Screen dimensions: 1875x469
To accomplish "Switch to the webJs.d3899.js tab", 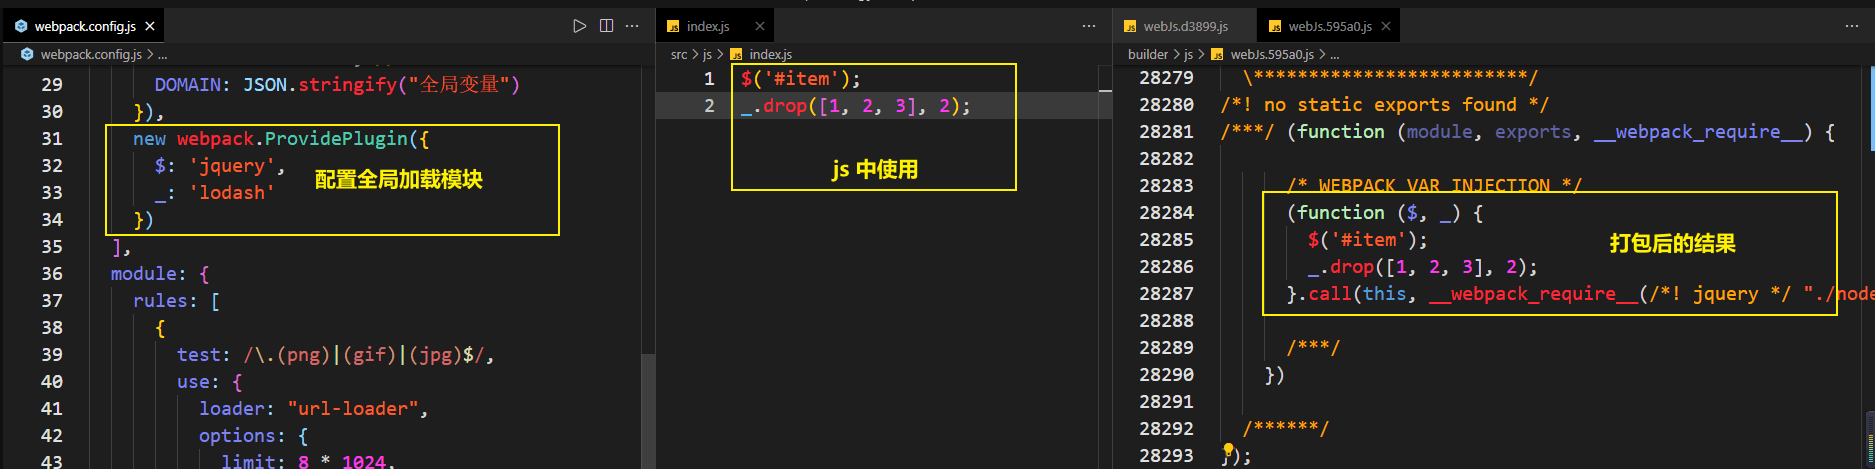I will click(x=1186, y=26).
